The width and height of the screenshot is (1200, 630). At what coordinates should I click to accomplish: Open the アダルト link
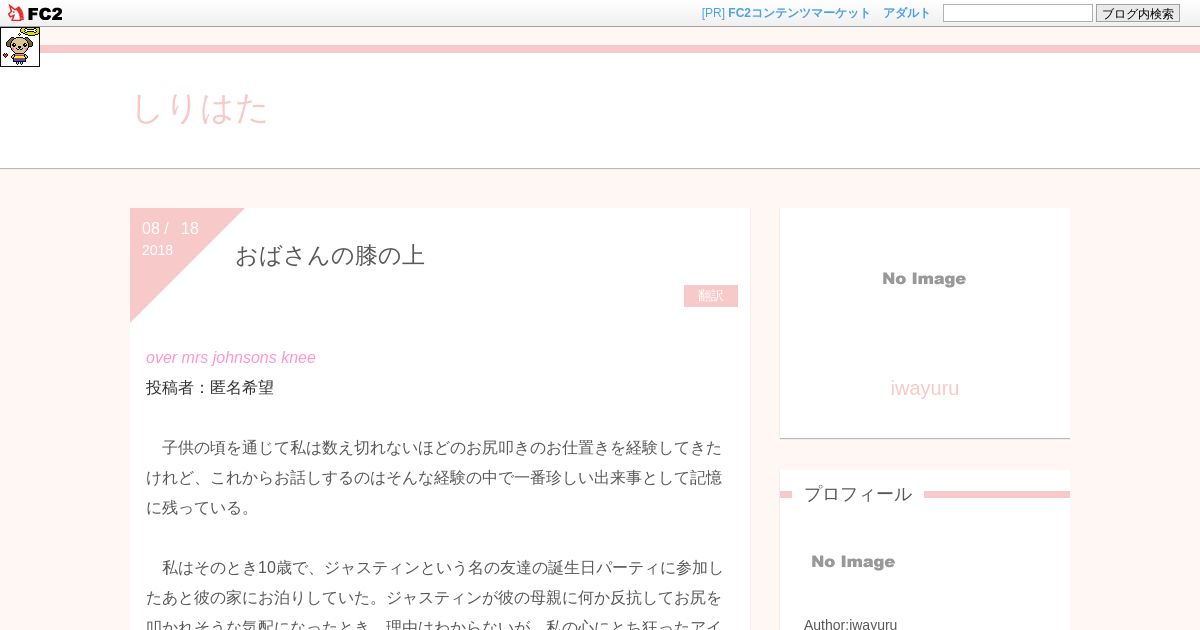(906, 13)
